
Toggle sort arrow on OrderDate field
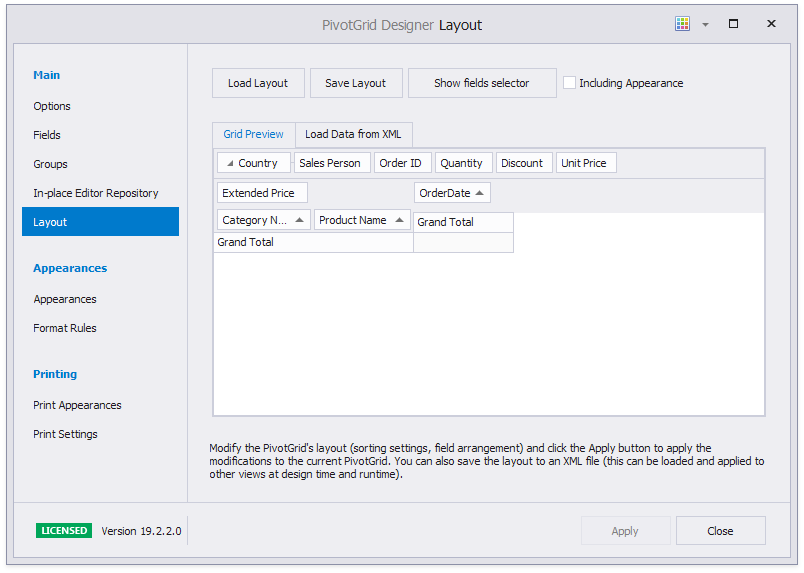click(479, 193)
